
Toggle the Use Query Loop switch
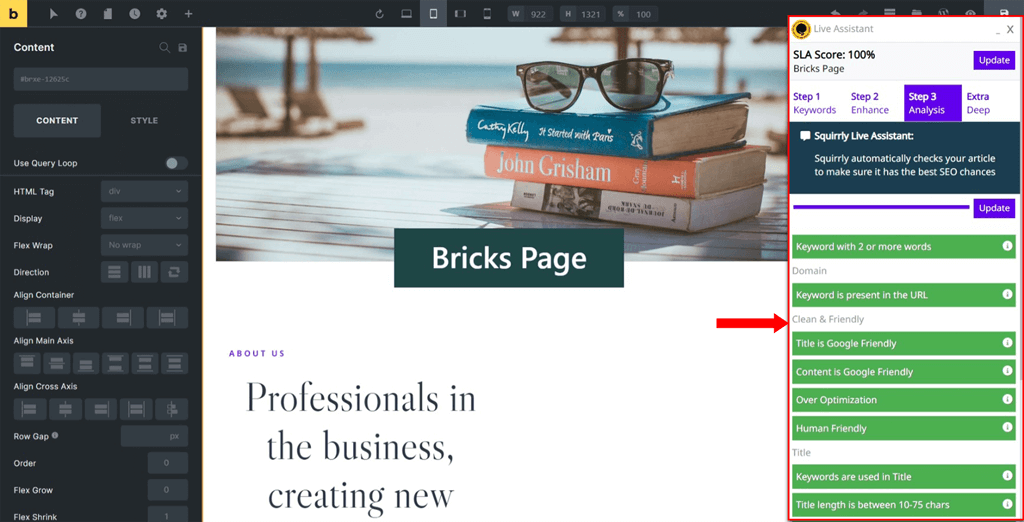pyautogui.click(x=176, y=163)
